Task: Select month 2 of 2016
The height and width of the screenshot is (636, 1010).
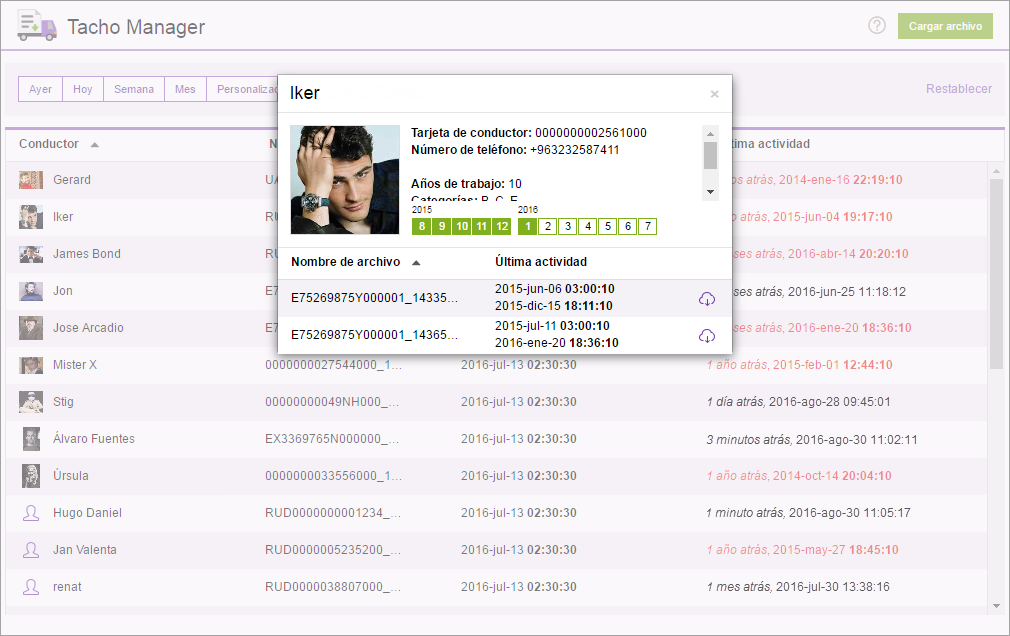Action: point(548,226)
